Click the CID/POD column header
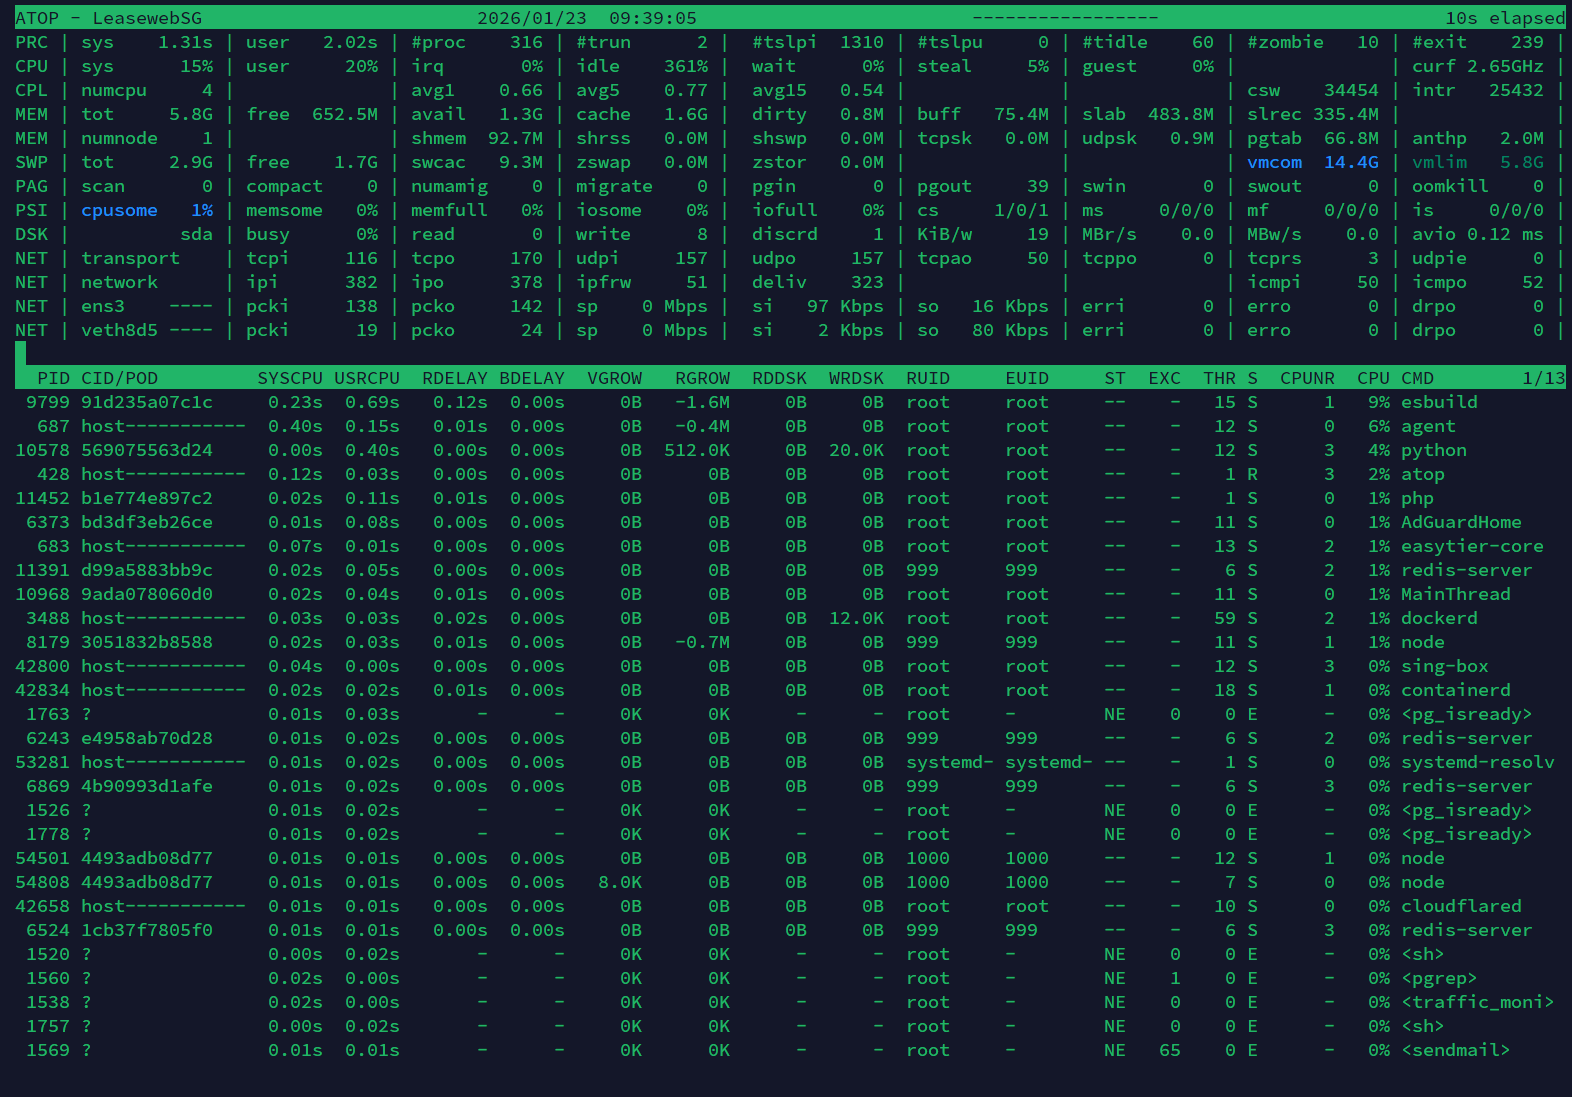This screenshot has width=1572, height=1097. point(120,378)
